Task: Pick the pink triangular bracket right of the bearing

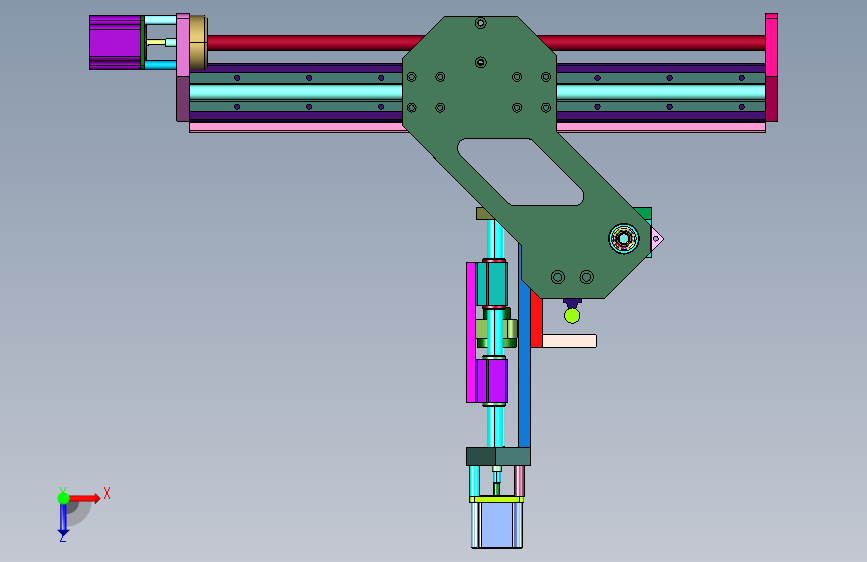Action: pyautogui.click(x=657, y=240)
